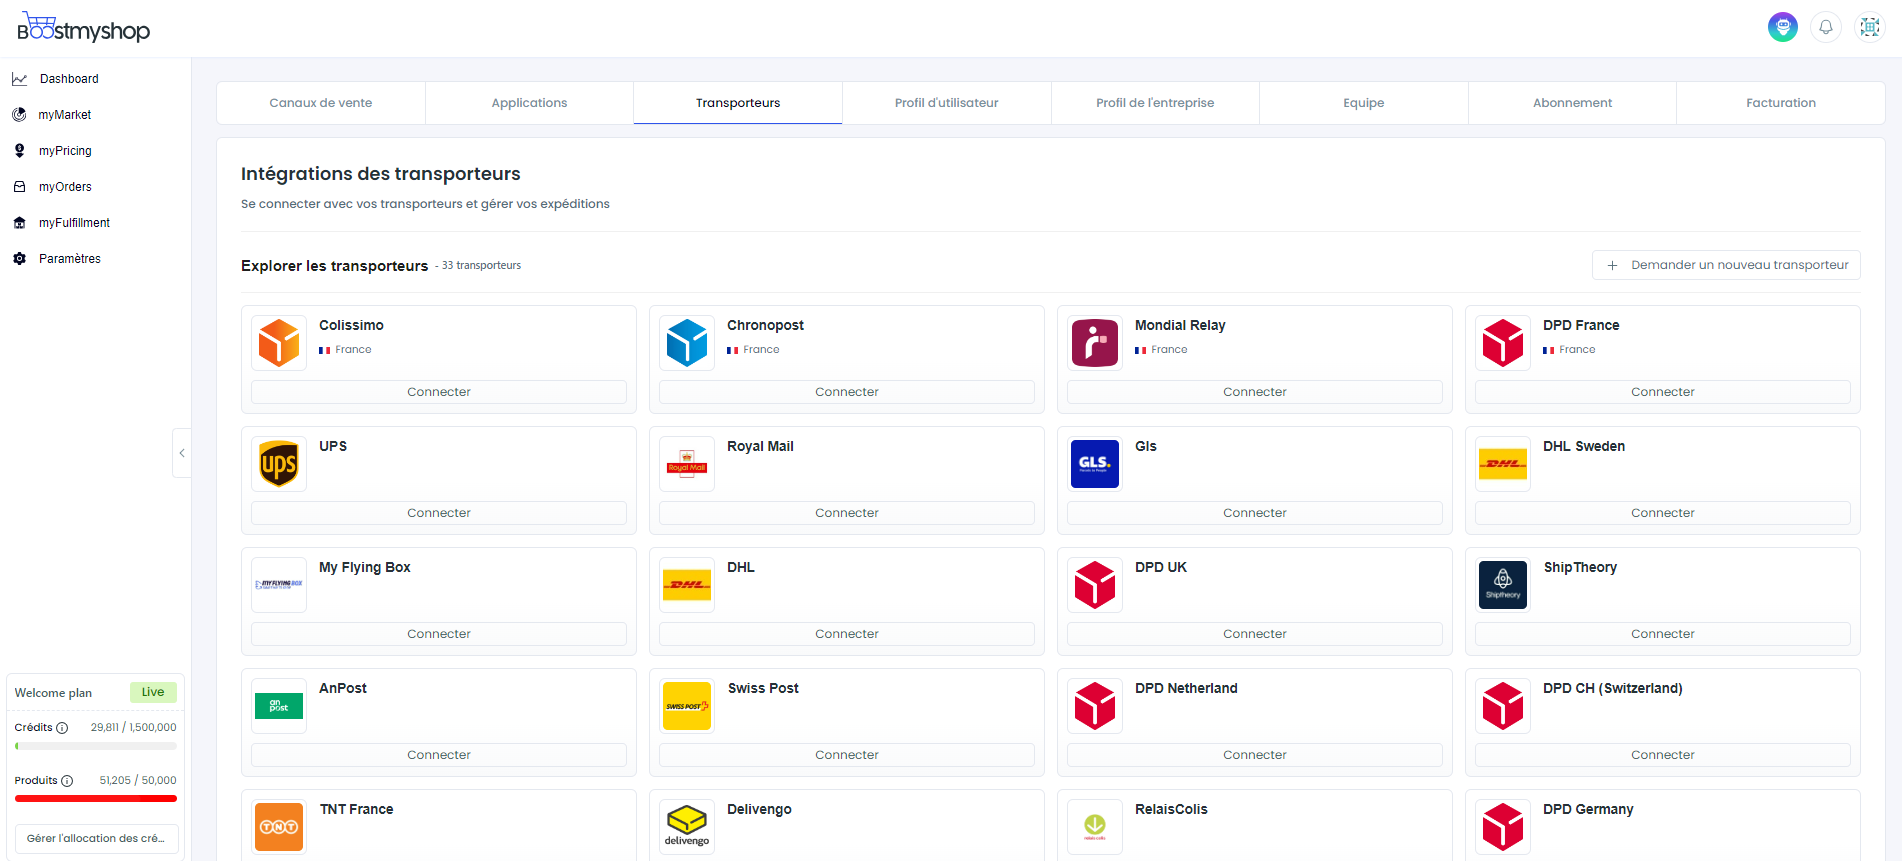The image size is (1902, 861).
Task: Switch to Equipe tab
Action: [1364, 103]
